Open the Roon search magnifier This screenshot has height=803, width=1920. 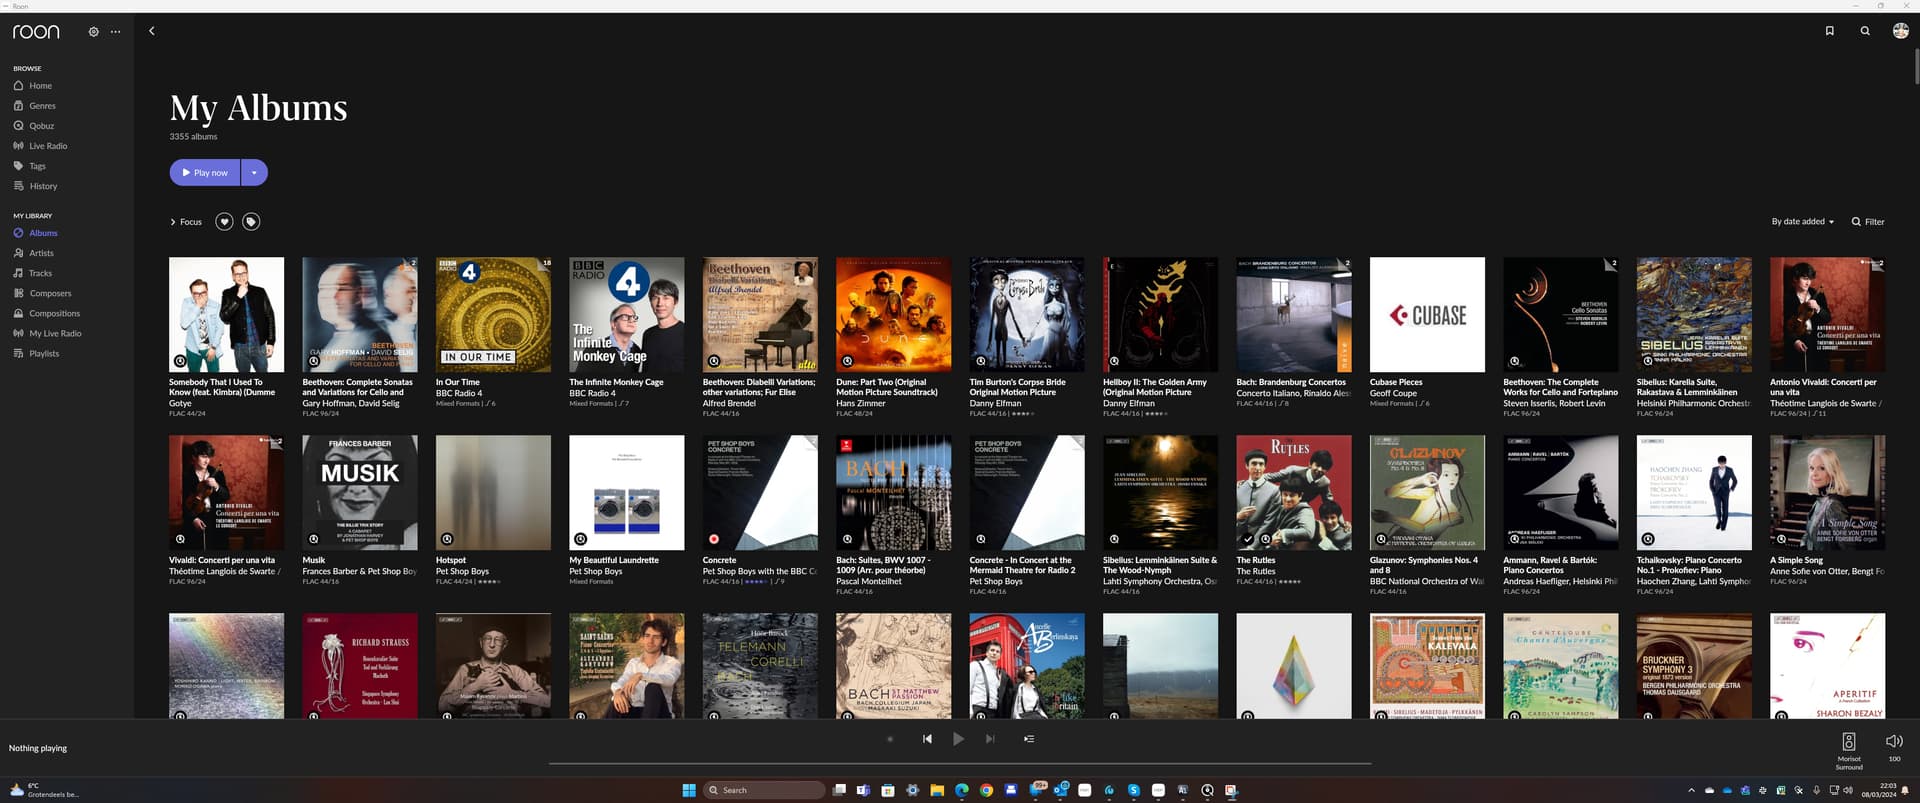point(1865,31)
